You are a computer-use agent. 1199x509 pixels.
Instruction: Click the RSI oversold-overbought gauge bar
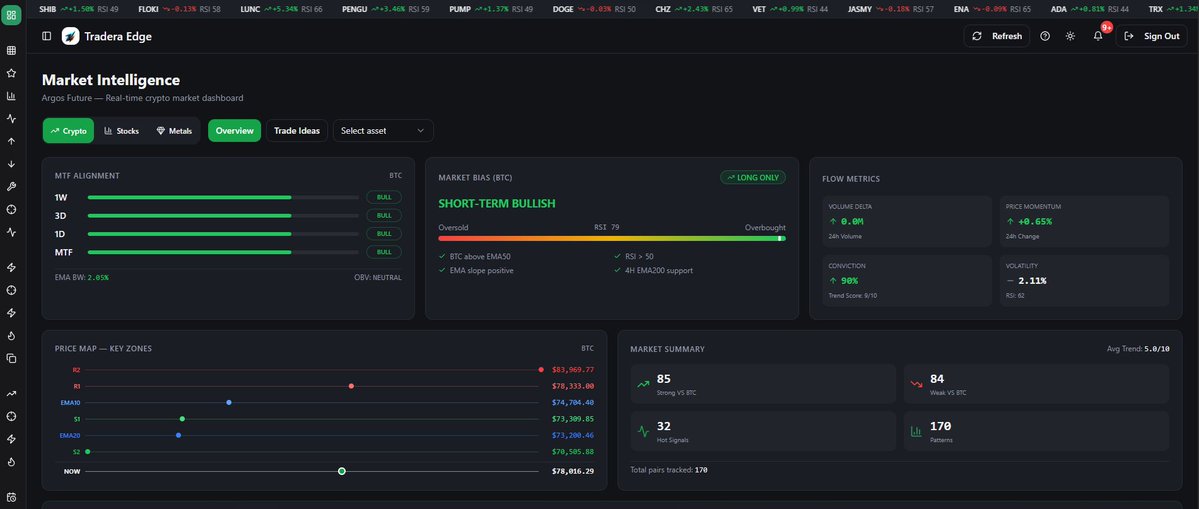611,238
